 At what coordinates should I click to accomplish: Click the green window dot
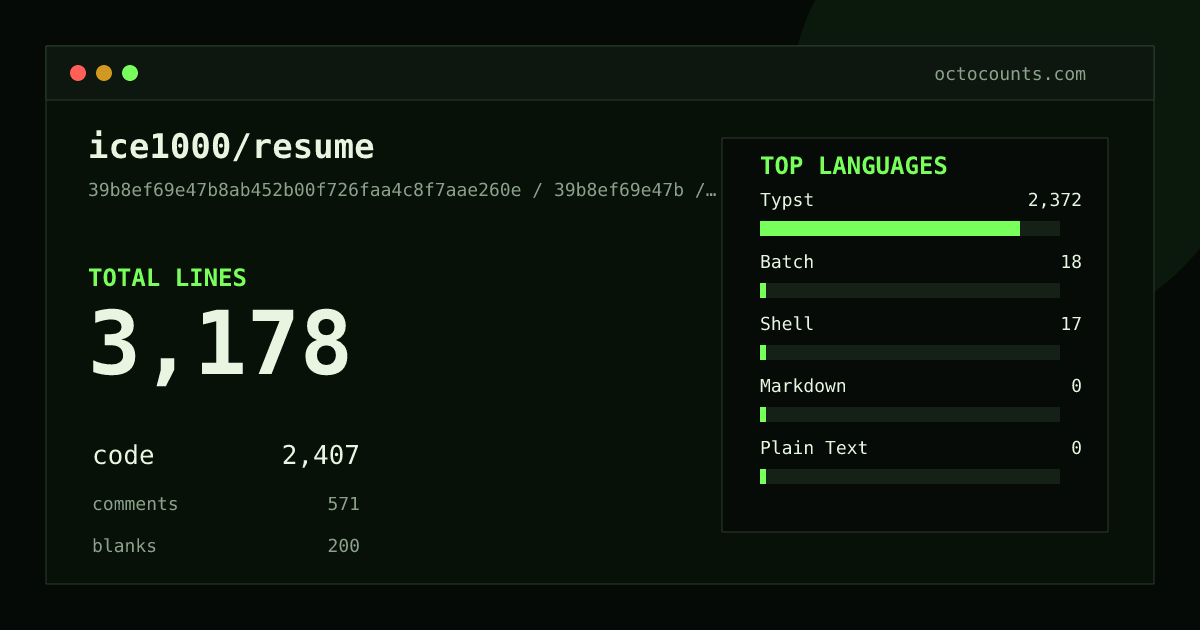point(130,73)
